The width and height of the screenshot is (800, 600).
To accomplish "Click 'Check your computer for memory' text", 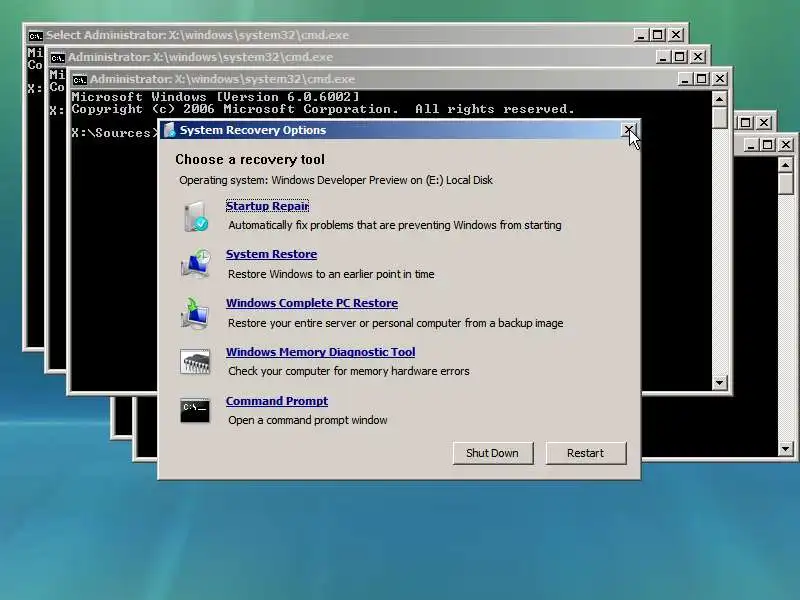I will click(348, 371).
